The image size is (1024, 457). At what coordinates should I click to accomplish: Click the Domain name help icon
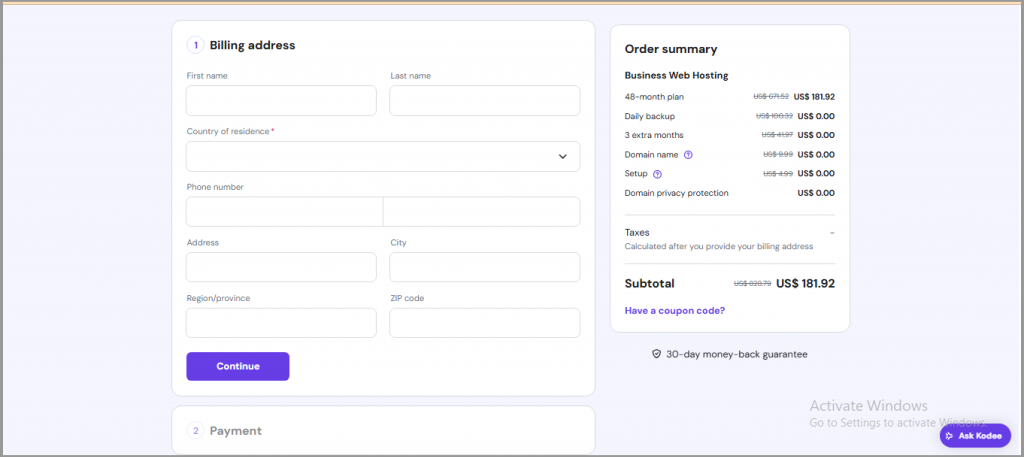coord(688,155)
